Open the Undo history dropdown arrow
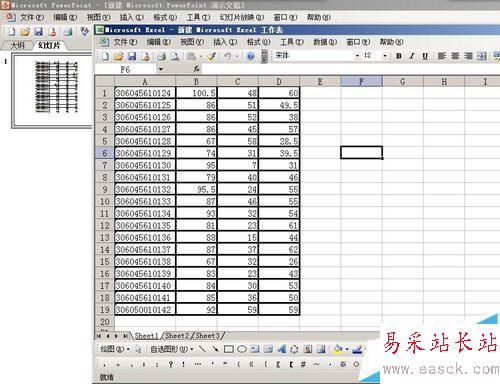The image size is (500, 384). (237, 56)
